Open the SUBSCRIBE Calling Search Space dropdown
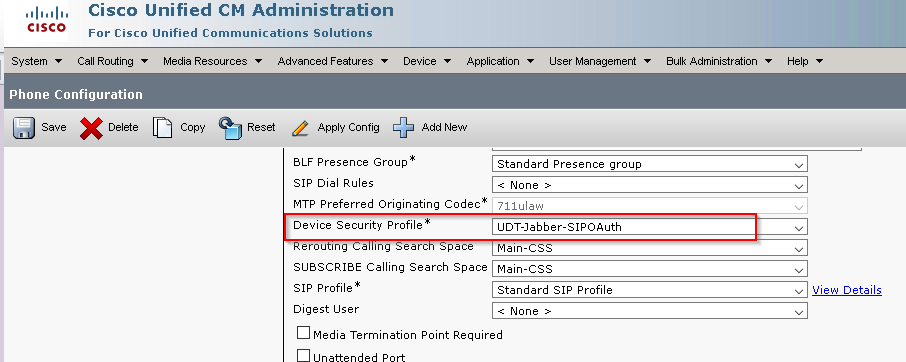This screenshot has height=362, width=906. [649, 268]
